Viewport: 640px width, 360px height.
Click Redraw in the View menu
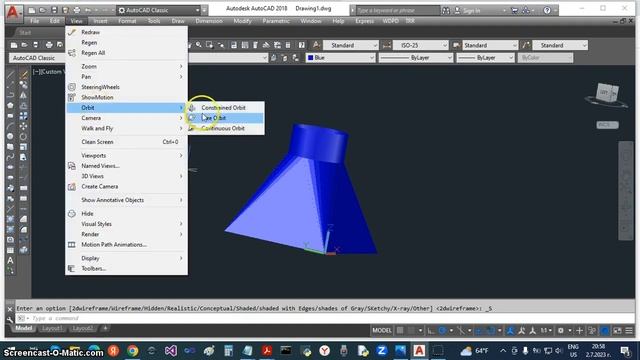127,32
